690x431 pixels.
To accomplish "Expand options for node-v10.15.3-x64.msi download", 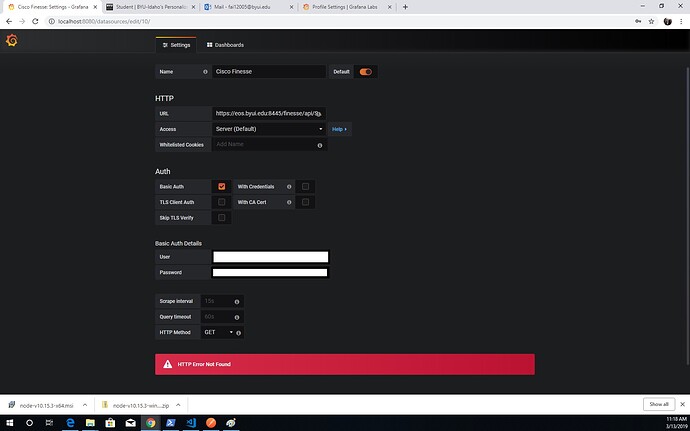I will click(85, 405).
